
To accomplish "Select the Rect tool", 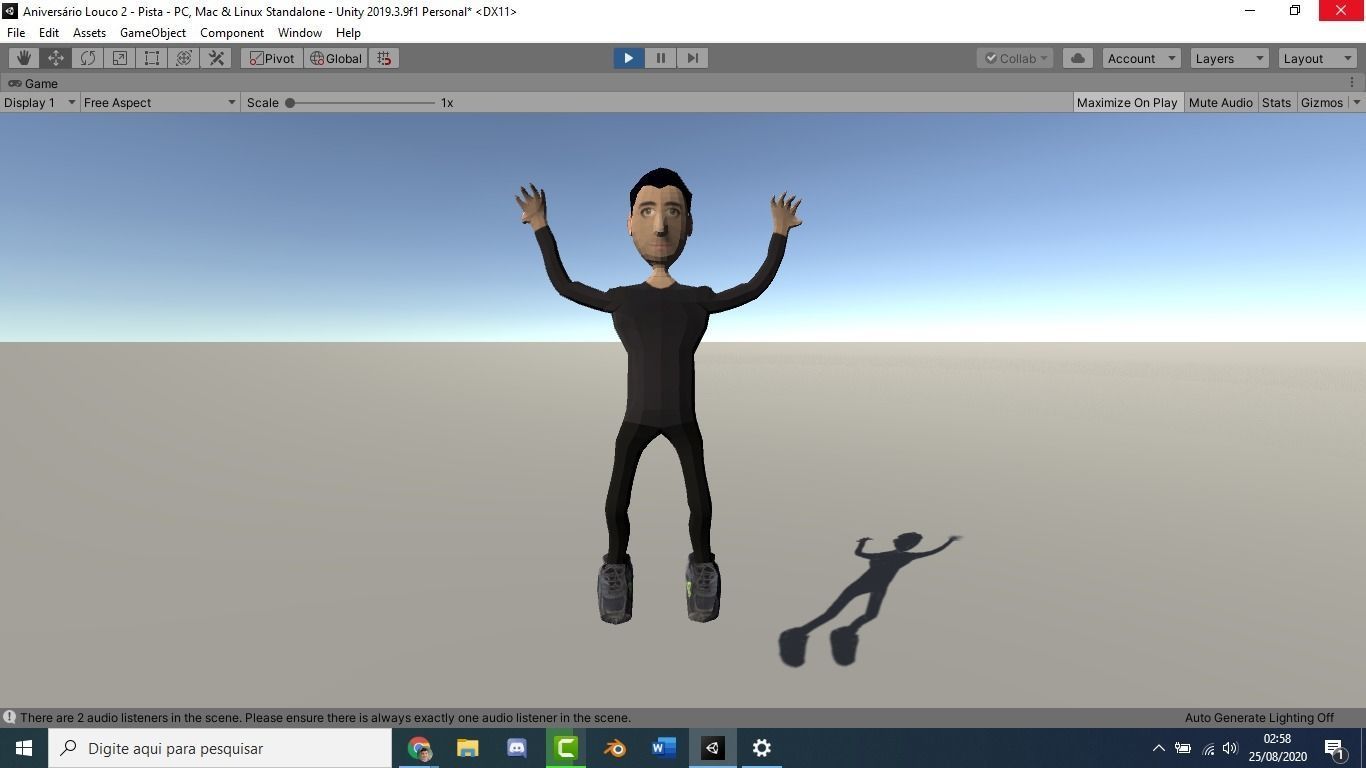I will pos(152,58).
